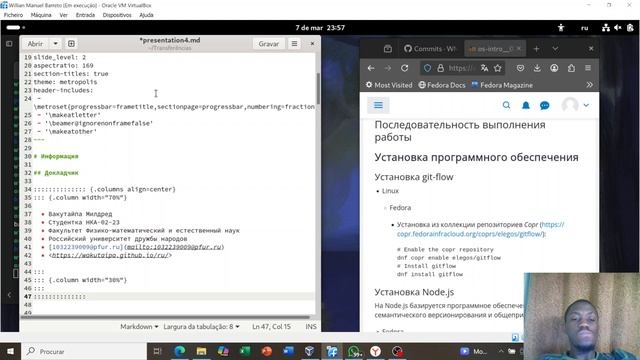Reload the current Firefox page
640x360 pixels.
tap(404, 68)
